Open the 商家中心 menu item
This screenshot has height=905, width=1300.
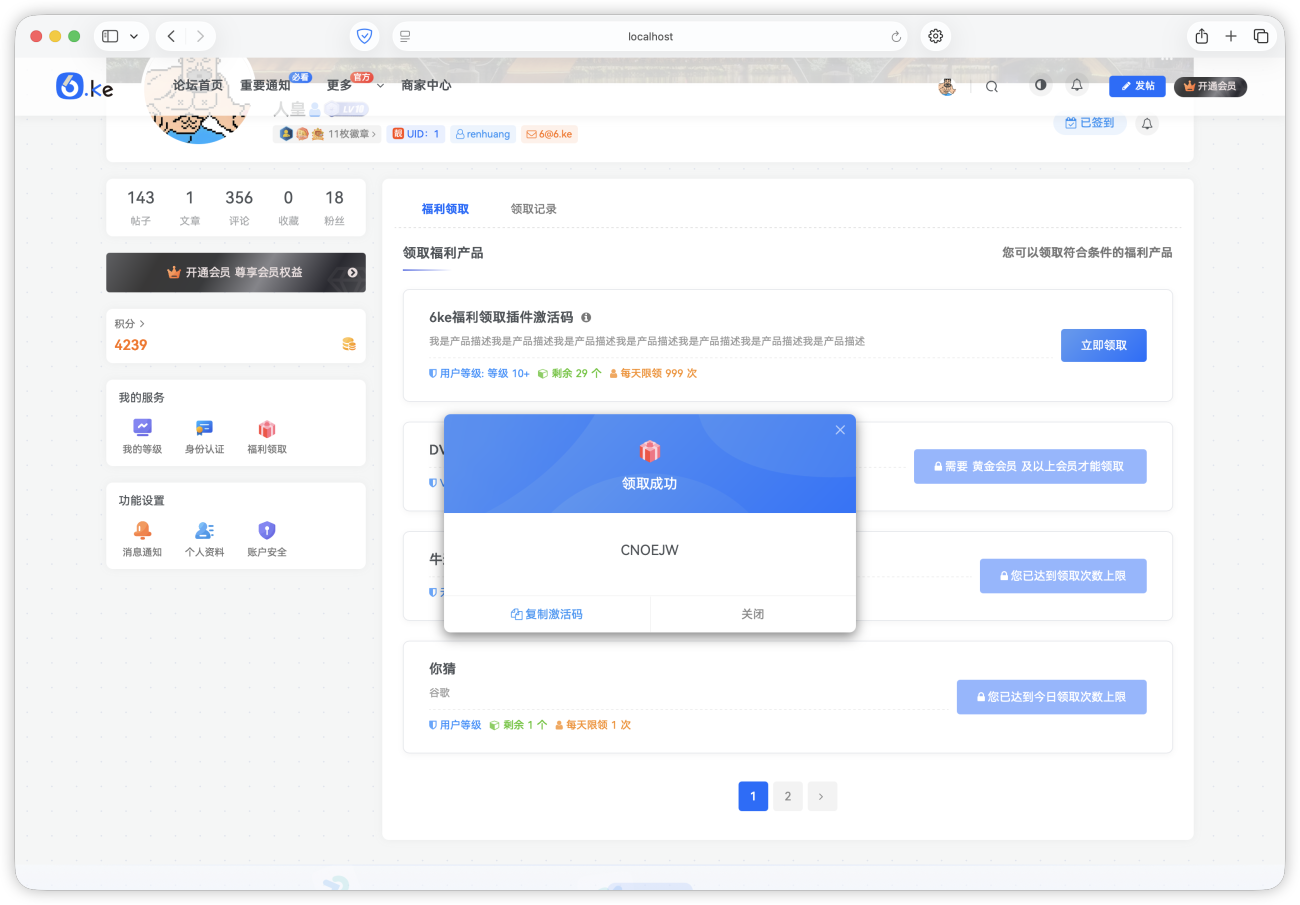tap(426, 85)
